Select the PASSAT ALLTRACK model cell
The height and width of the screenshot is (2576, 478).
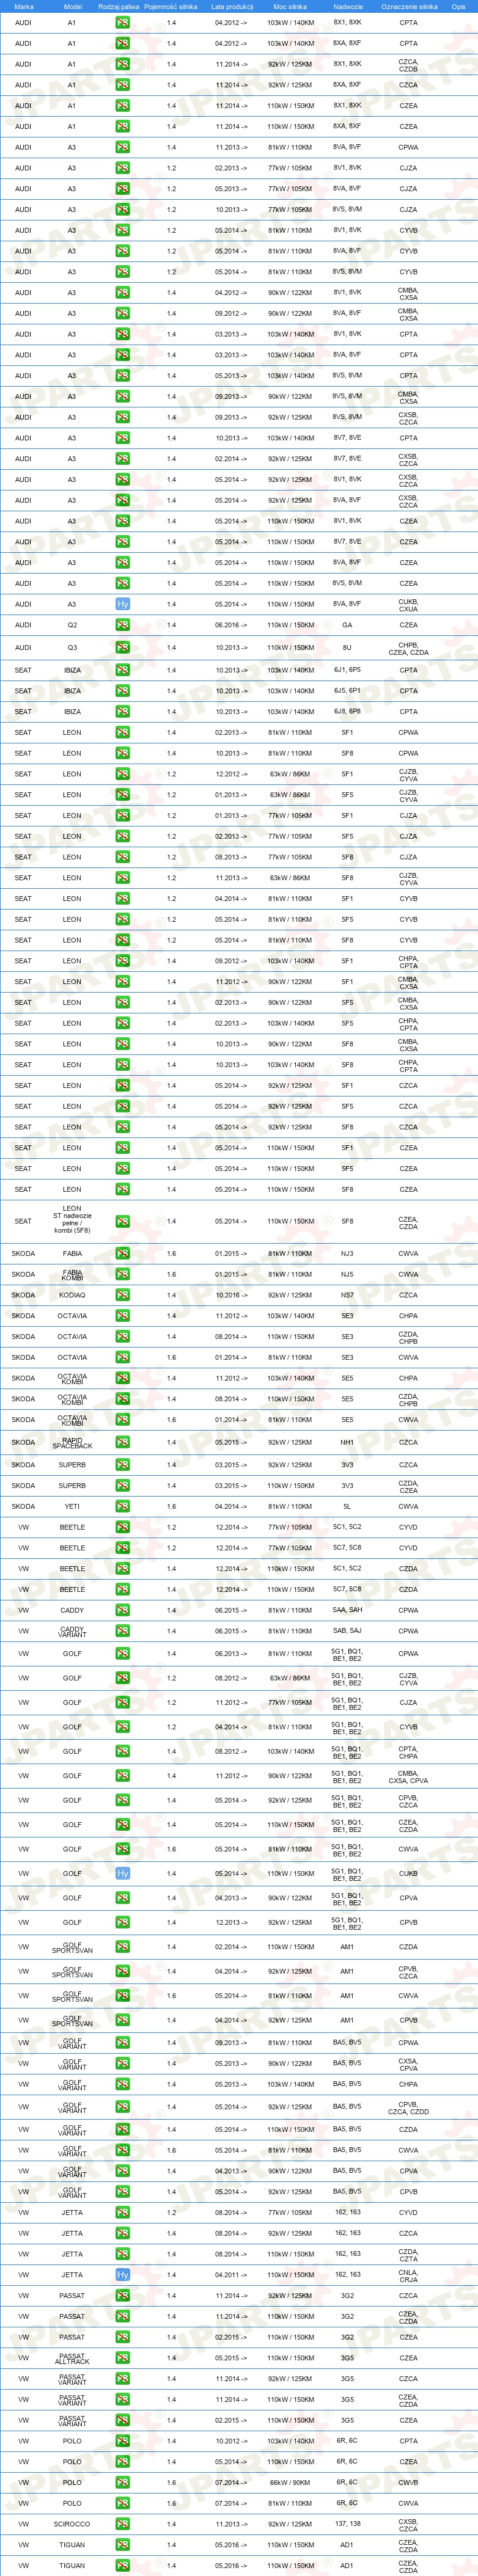72,2358
